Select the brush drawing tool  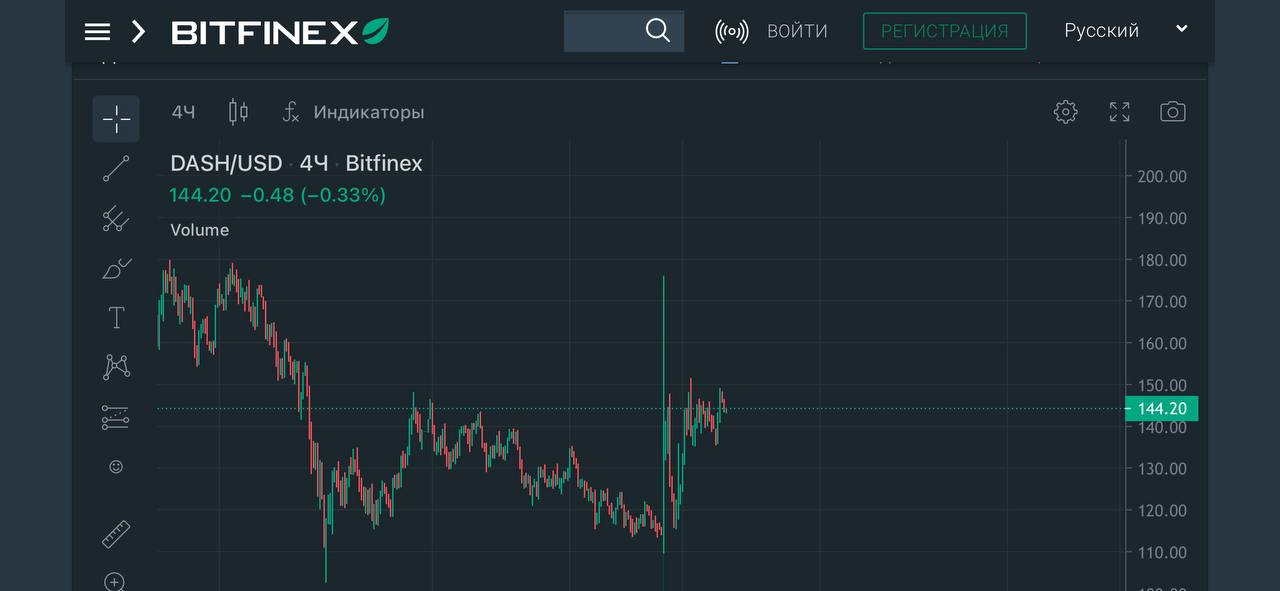click(116, 269)
